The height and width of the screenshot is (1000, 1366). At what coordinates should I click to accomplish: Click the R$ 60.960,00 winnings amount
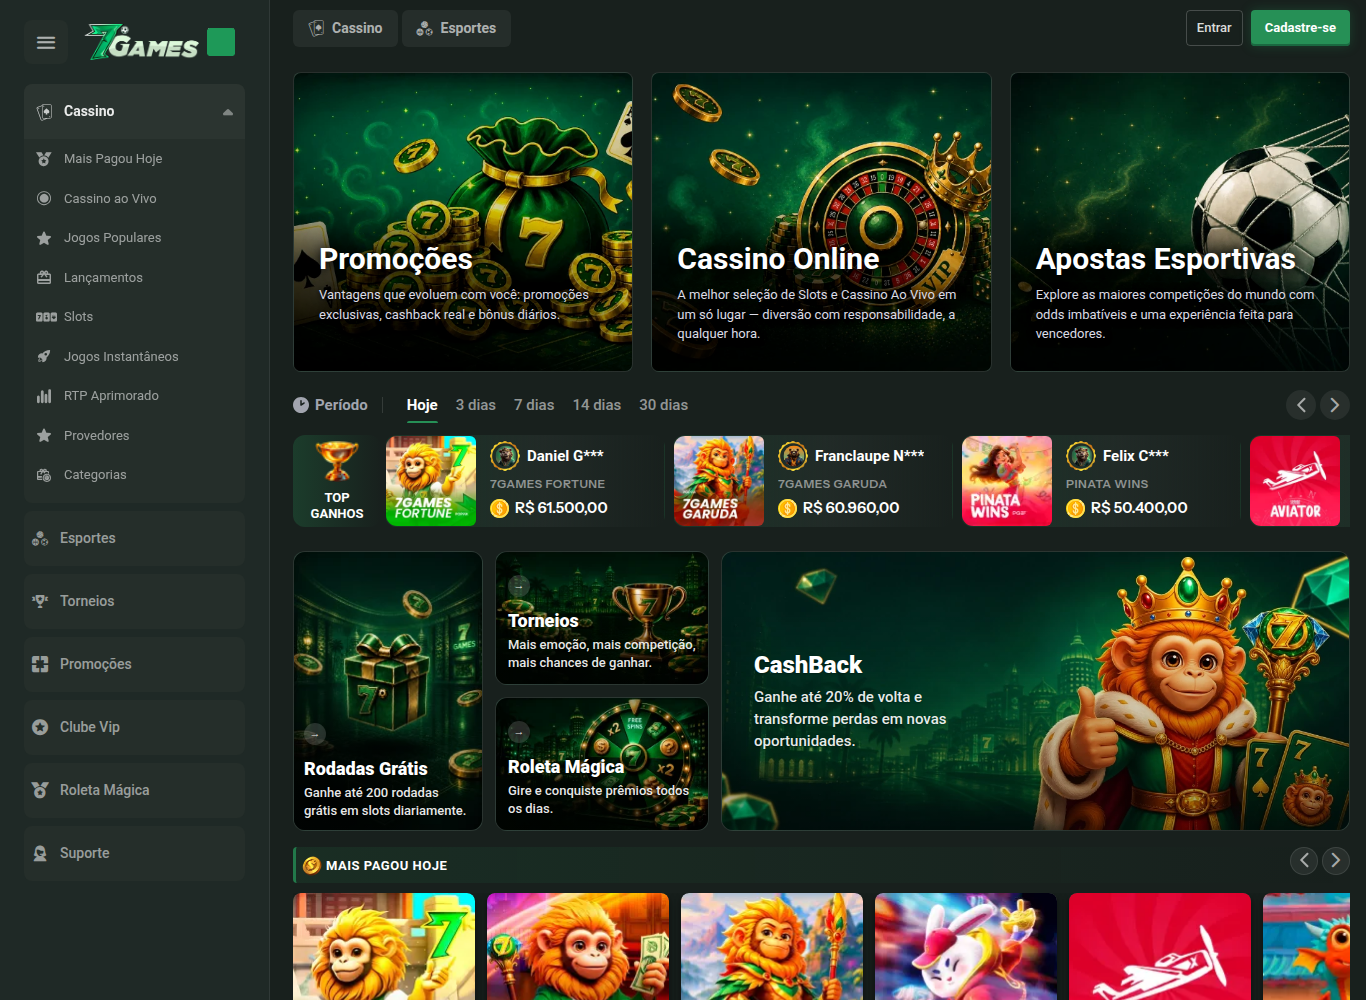point(851,508)
